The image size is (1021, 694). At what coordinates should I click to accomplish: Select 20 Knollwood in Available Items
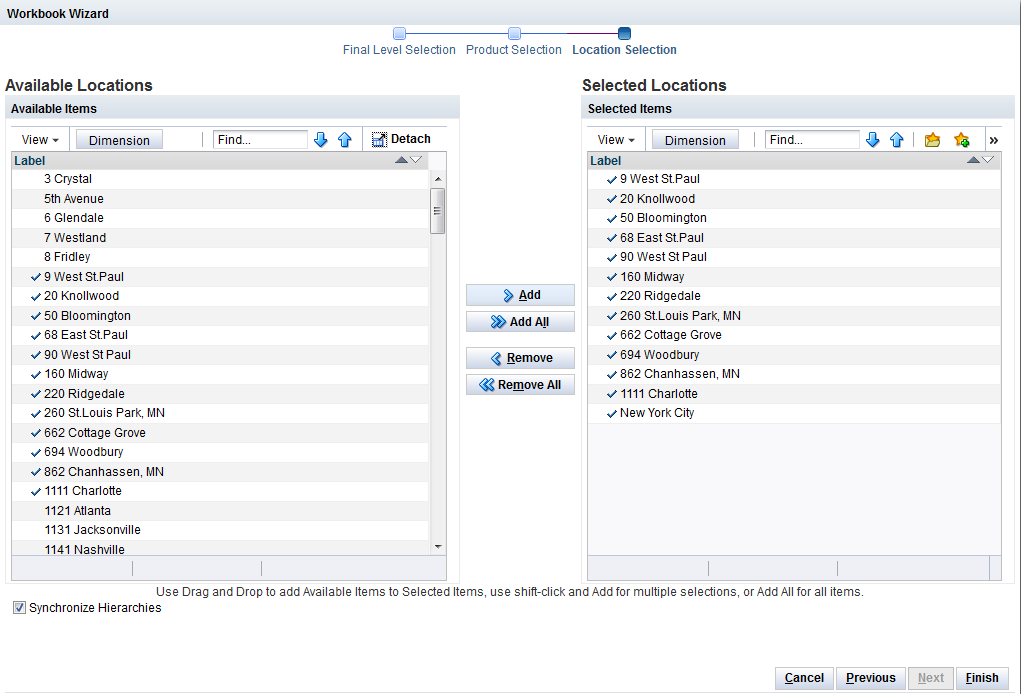pos(220,296)
